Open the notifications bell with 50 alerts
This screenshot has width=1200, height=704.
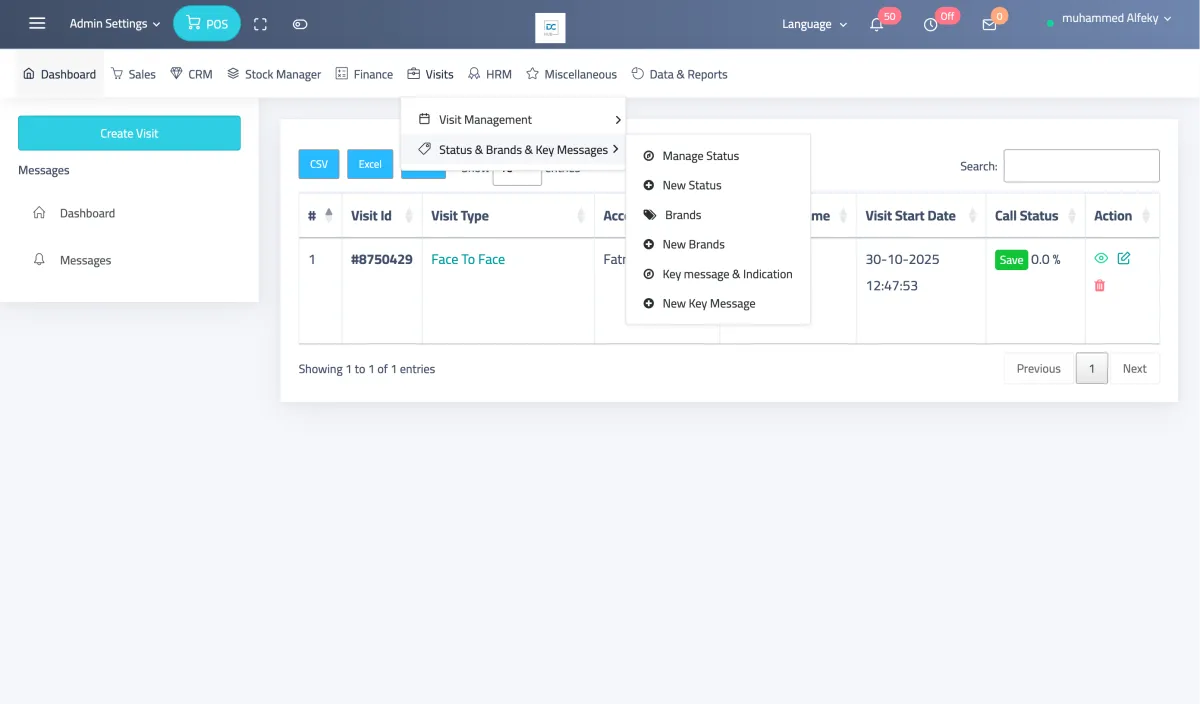tap(877, 23)
